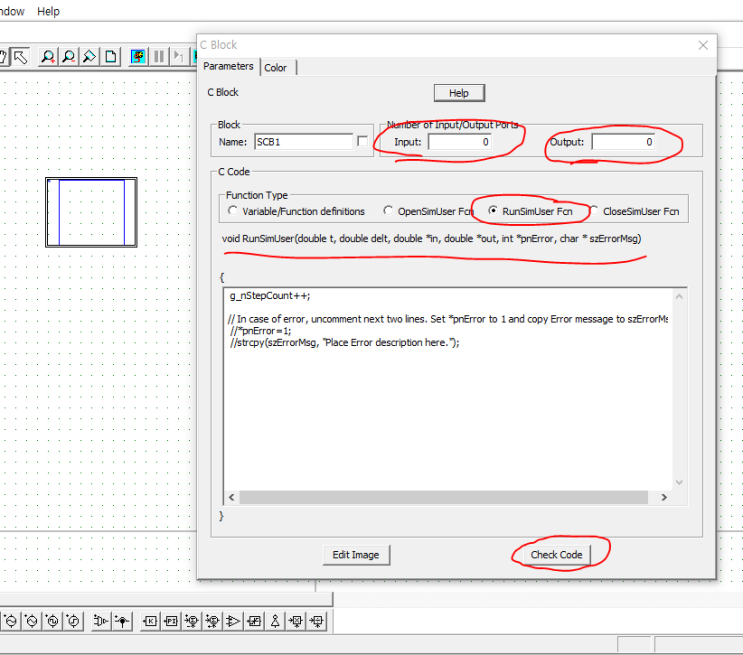Click the zoom in magnifier icon
743x655 pixels.
(x=48, y=57)
